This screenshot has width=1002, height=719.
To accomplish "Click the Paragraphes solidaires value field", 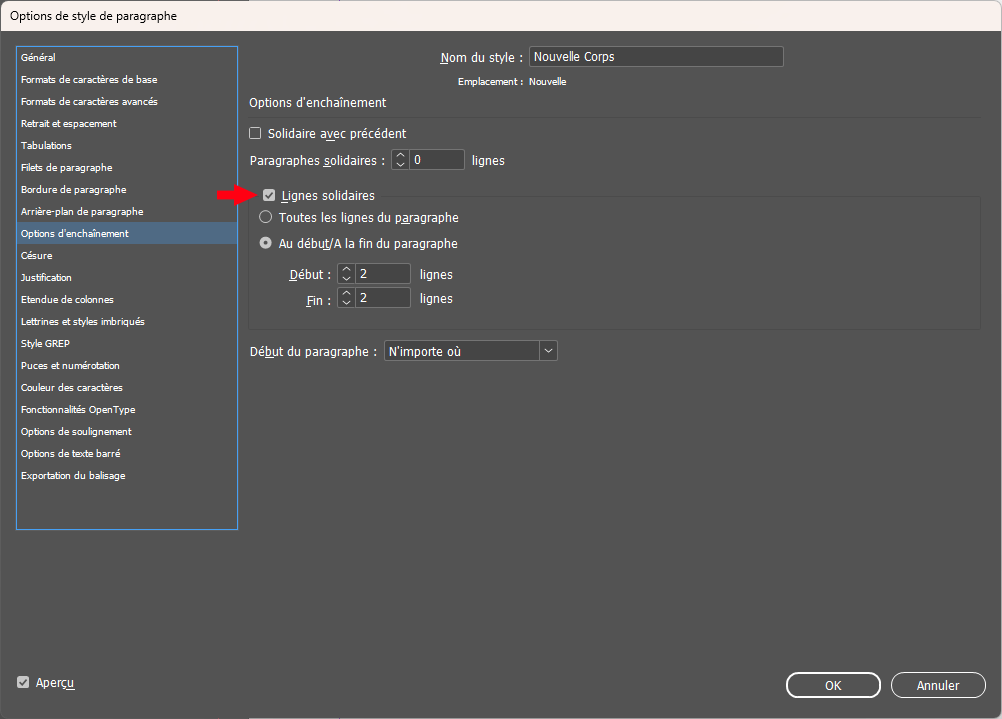I will [437, 160].
